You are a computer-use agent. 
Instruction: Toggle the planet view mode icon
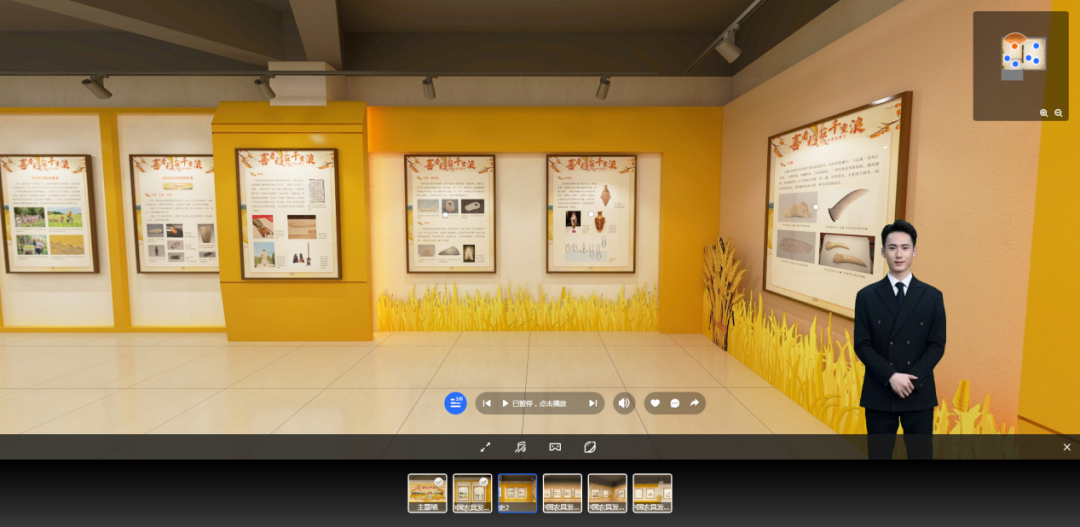[590, 447]
